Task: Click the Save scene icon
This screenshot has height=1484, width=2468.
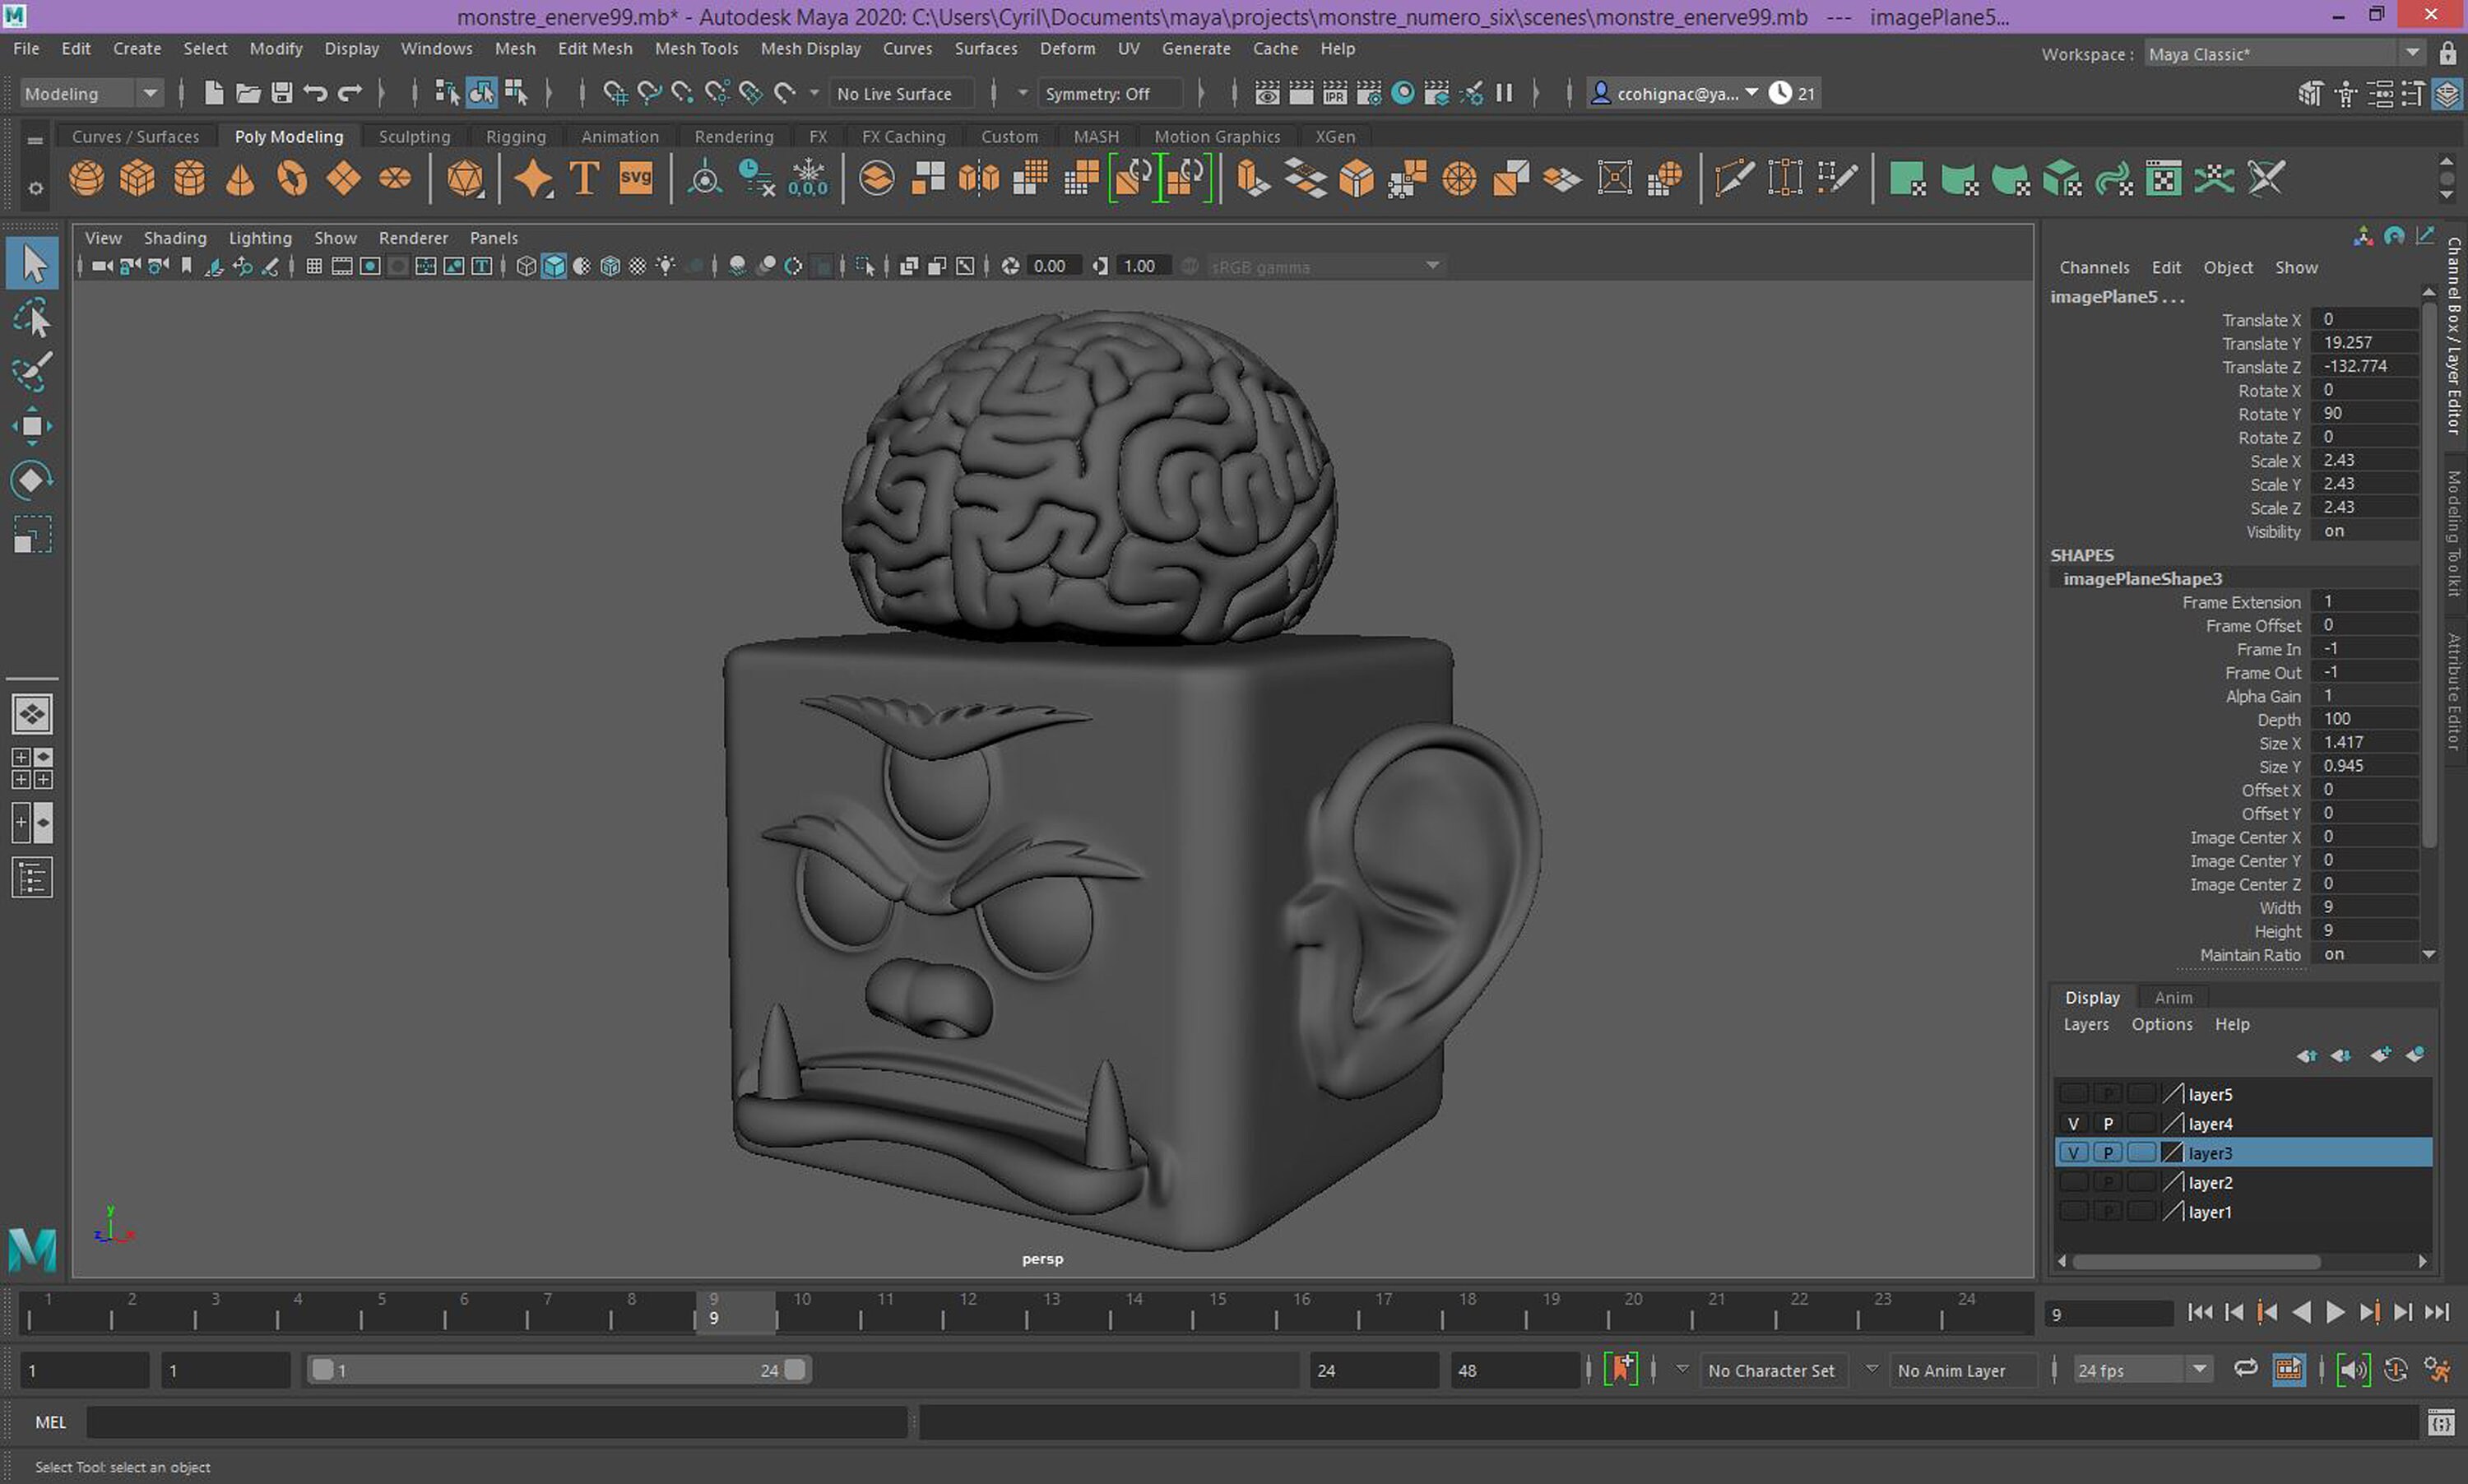Action: click(282, 94)
